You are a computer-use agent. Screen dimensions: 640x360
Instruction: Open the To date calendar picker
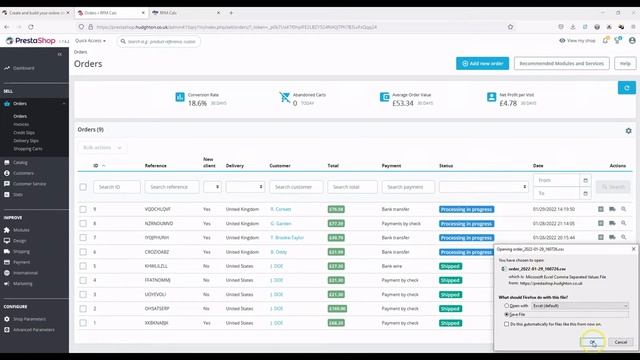coord(585,193)
